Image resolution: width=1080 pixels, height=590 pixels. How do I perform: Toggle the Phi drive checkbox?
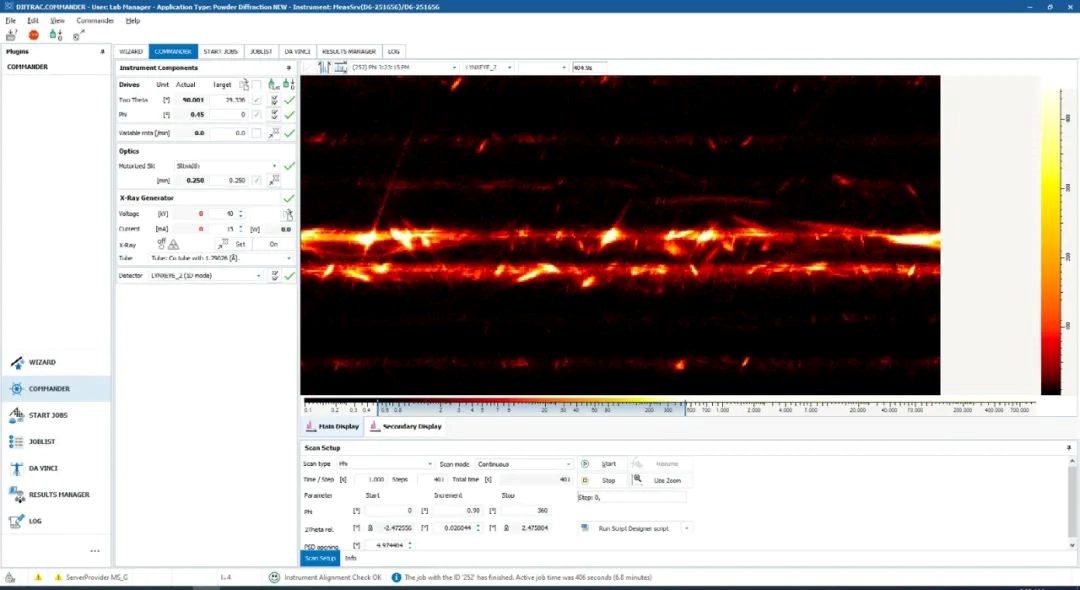coord(257,115)
